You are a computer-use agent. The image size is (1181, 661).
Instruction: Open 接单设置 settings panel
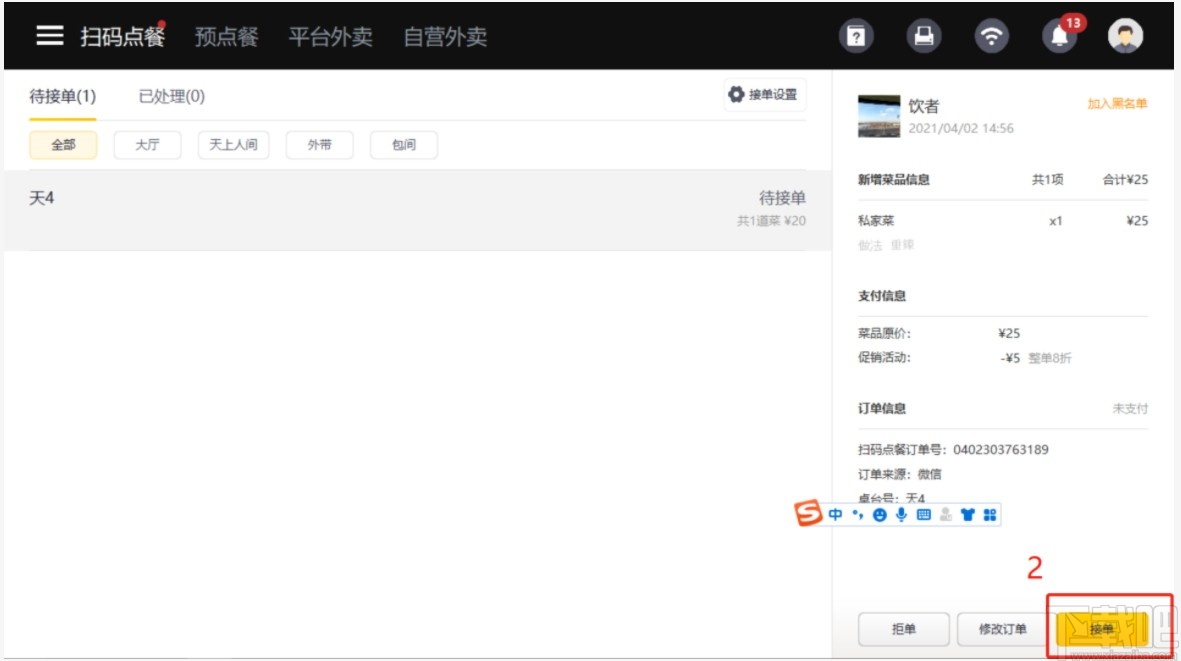tap(763, 94)
